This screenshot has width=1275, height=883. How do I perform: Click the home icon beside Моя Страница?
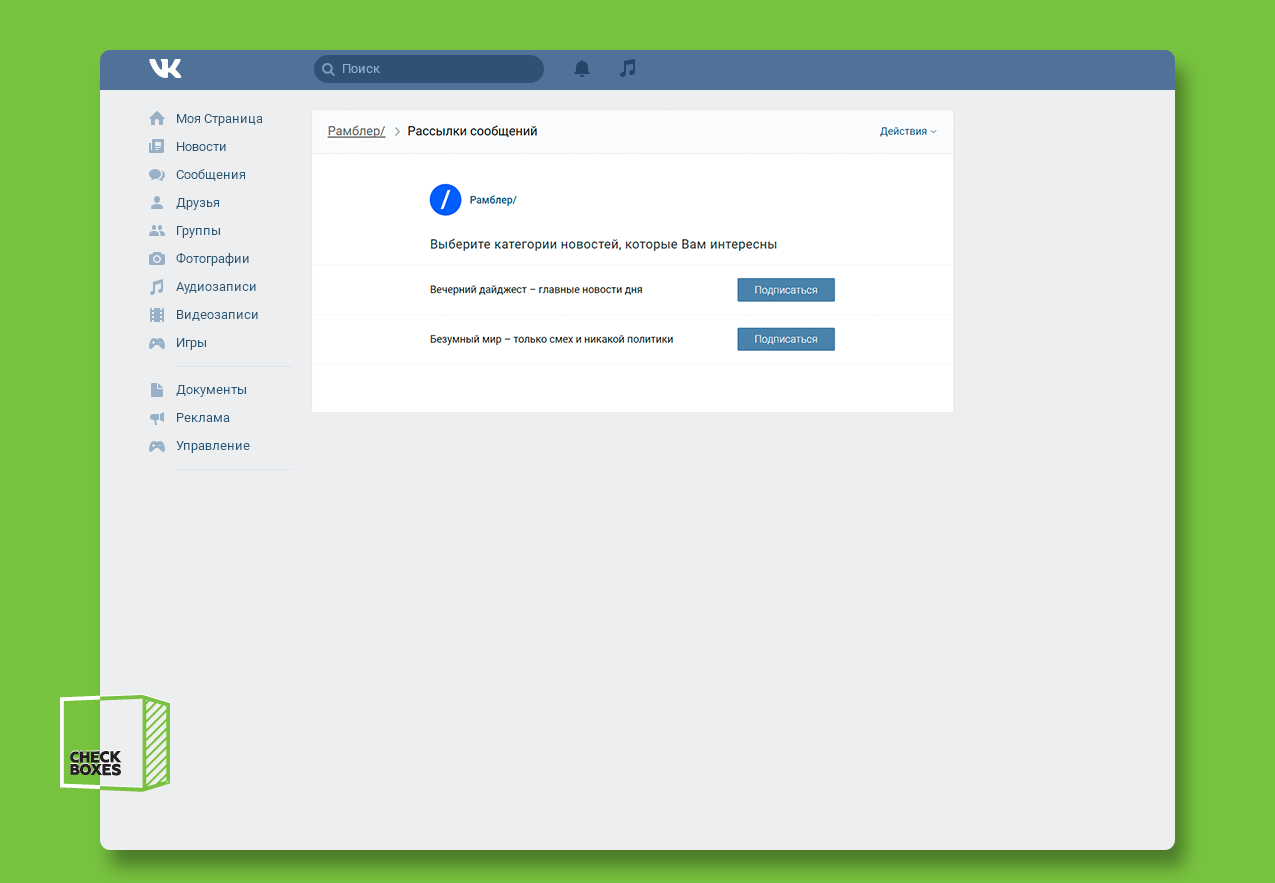point(157,118)
